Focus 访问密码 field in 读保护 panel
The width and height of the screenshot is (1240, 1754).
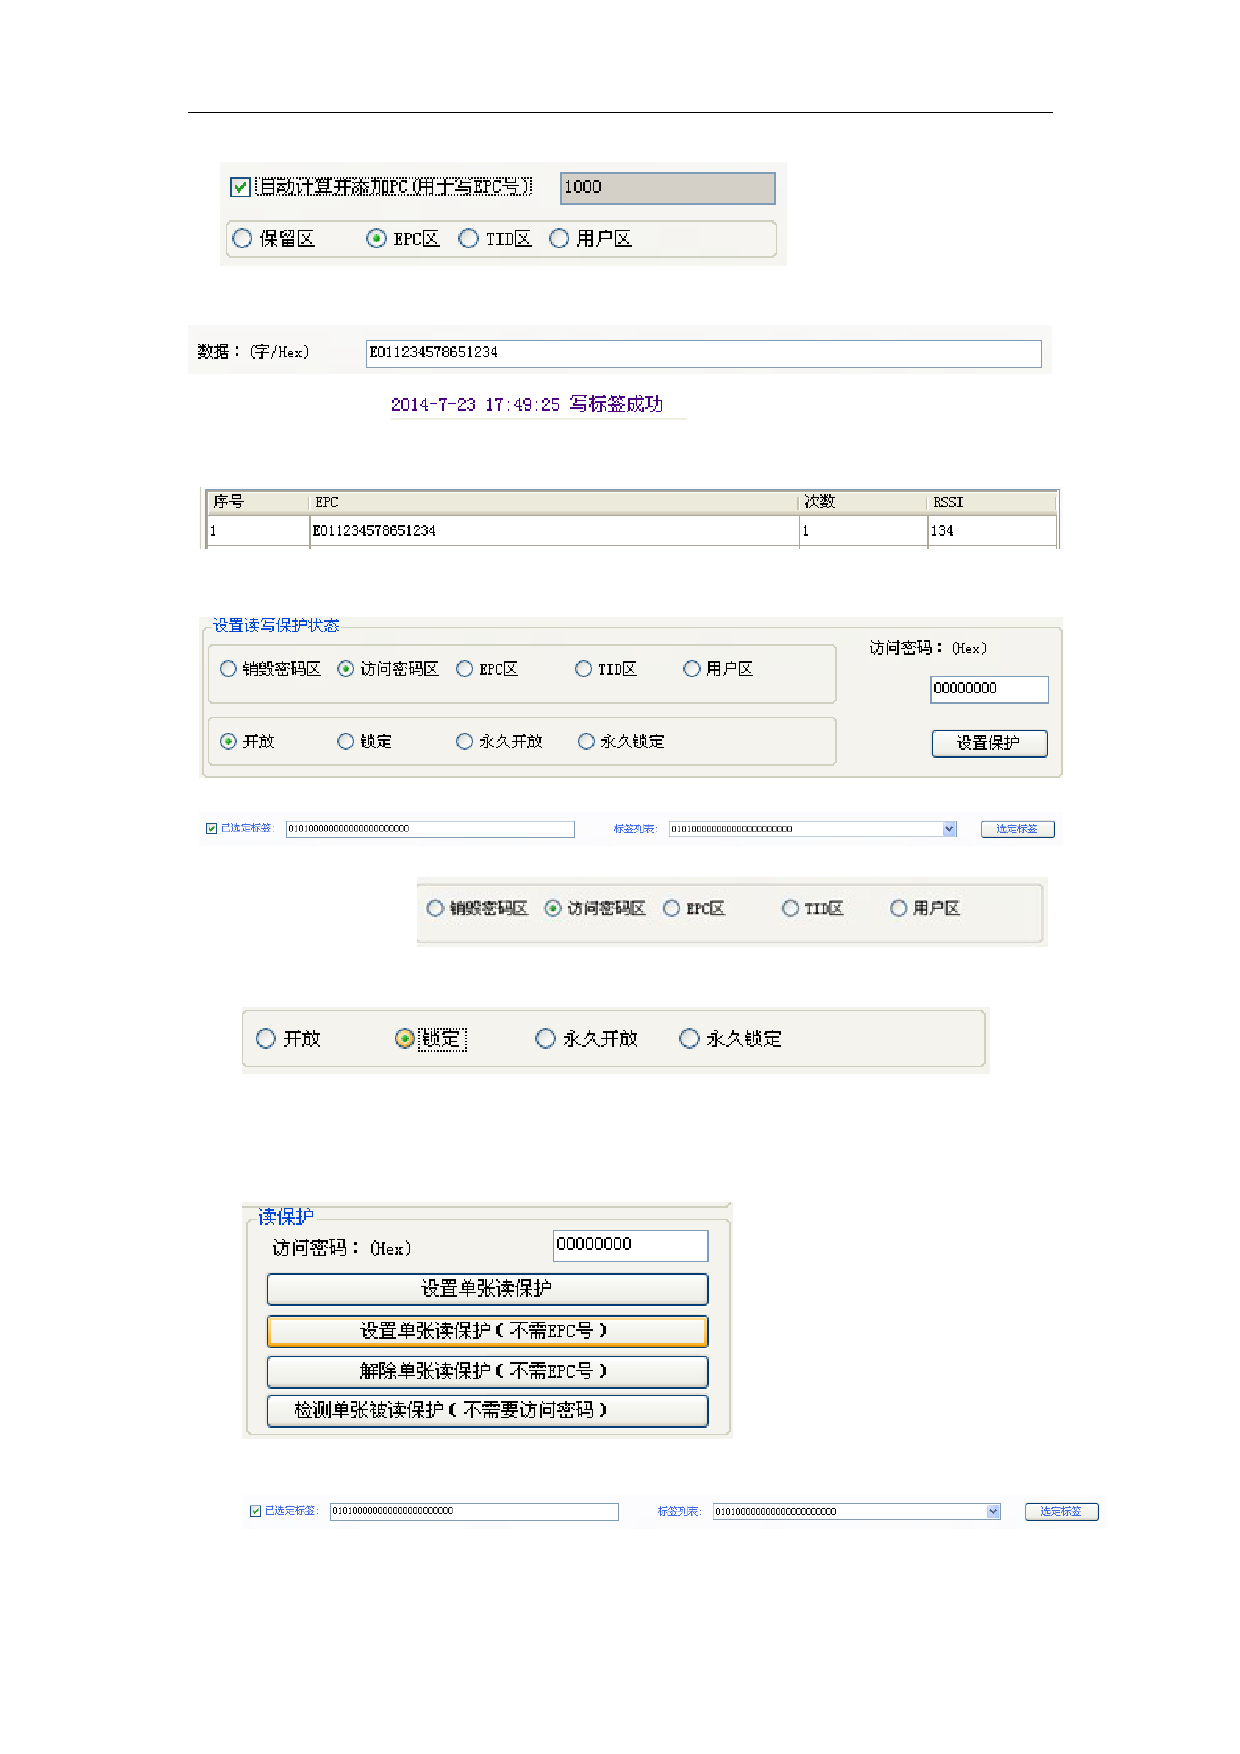(630, 1245)
